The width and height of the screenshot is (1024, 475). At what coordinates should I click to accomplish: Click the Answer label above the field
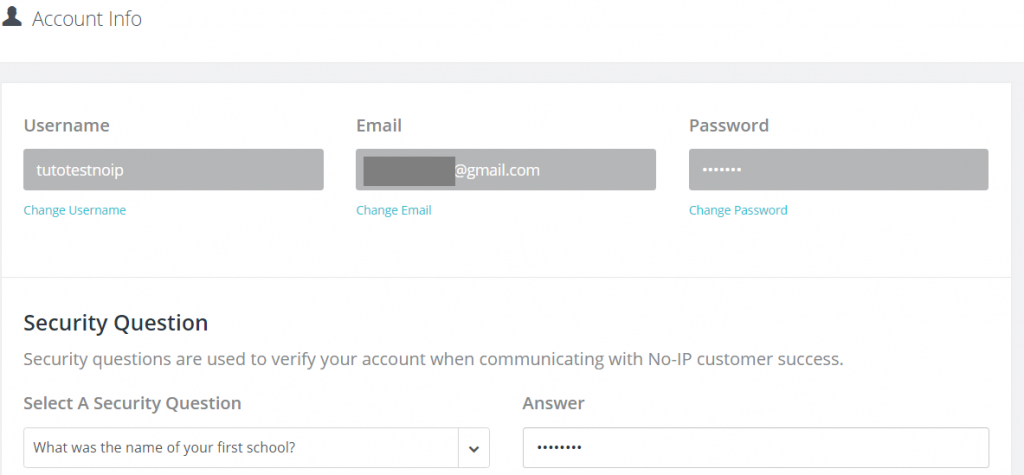[554, 403]
